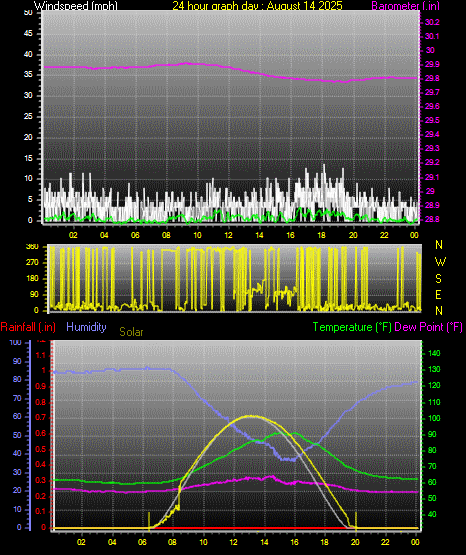466x555 pixels.
Task: Click the Windspeed (mph) axis title
Action: coord(75,5)
